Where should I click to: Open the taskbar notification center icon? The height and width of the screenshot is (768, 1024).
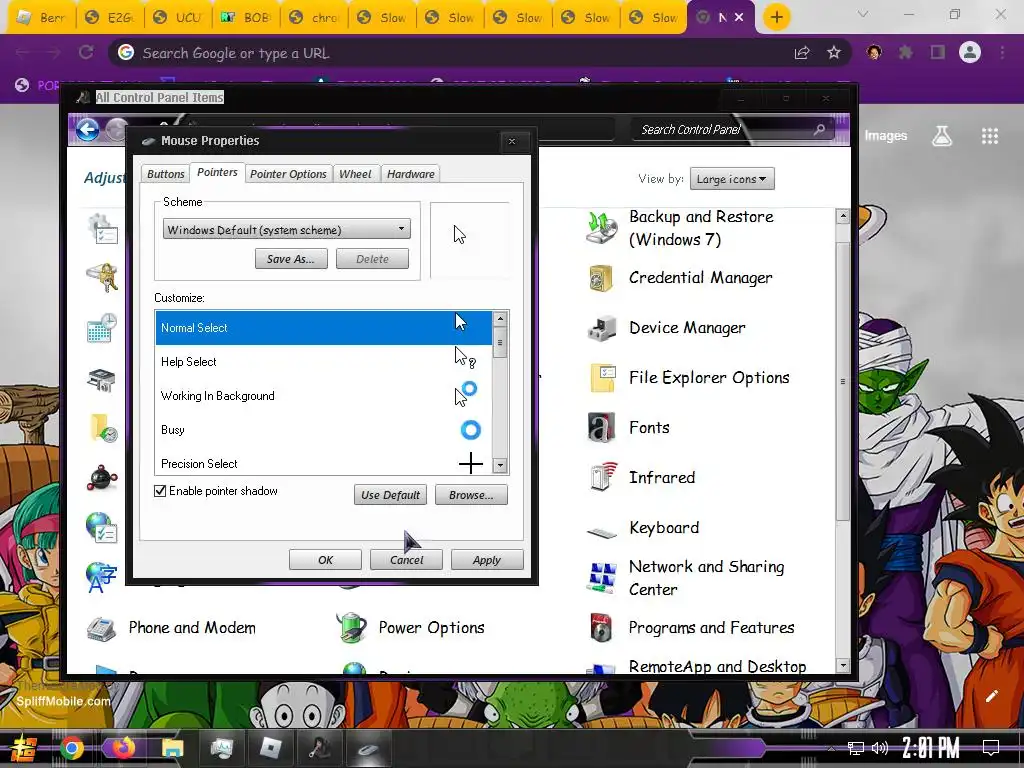991,747
